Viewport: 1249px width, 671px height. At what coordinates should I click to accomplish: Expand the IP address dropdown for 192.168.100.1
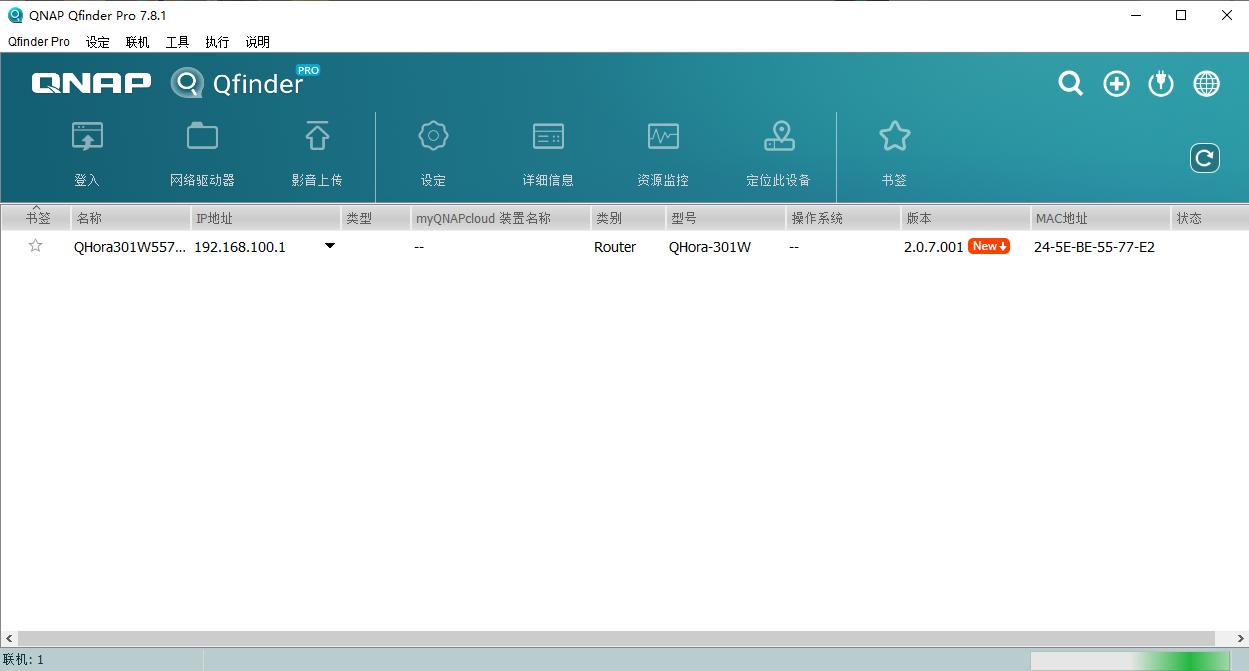pyautogui.click(x=329, y=245)
